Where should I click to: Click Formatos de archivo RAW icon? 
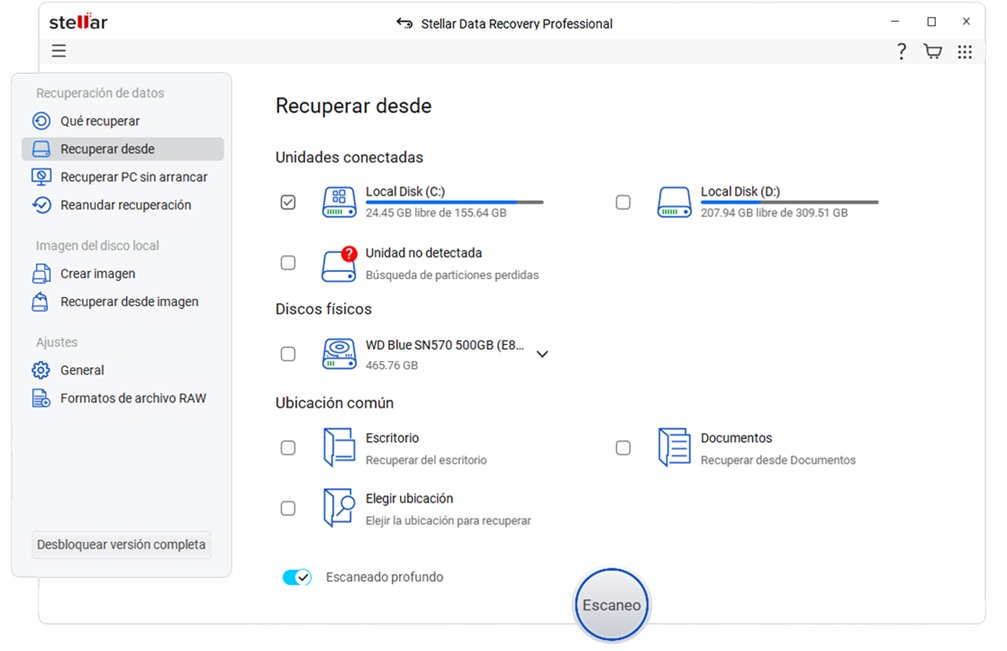tap(40, 397)
